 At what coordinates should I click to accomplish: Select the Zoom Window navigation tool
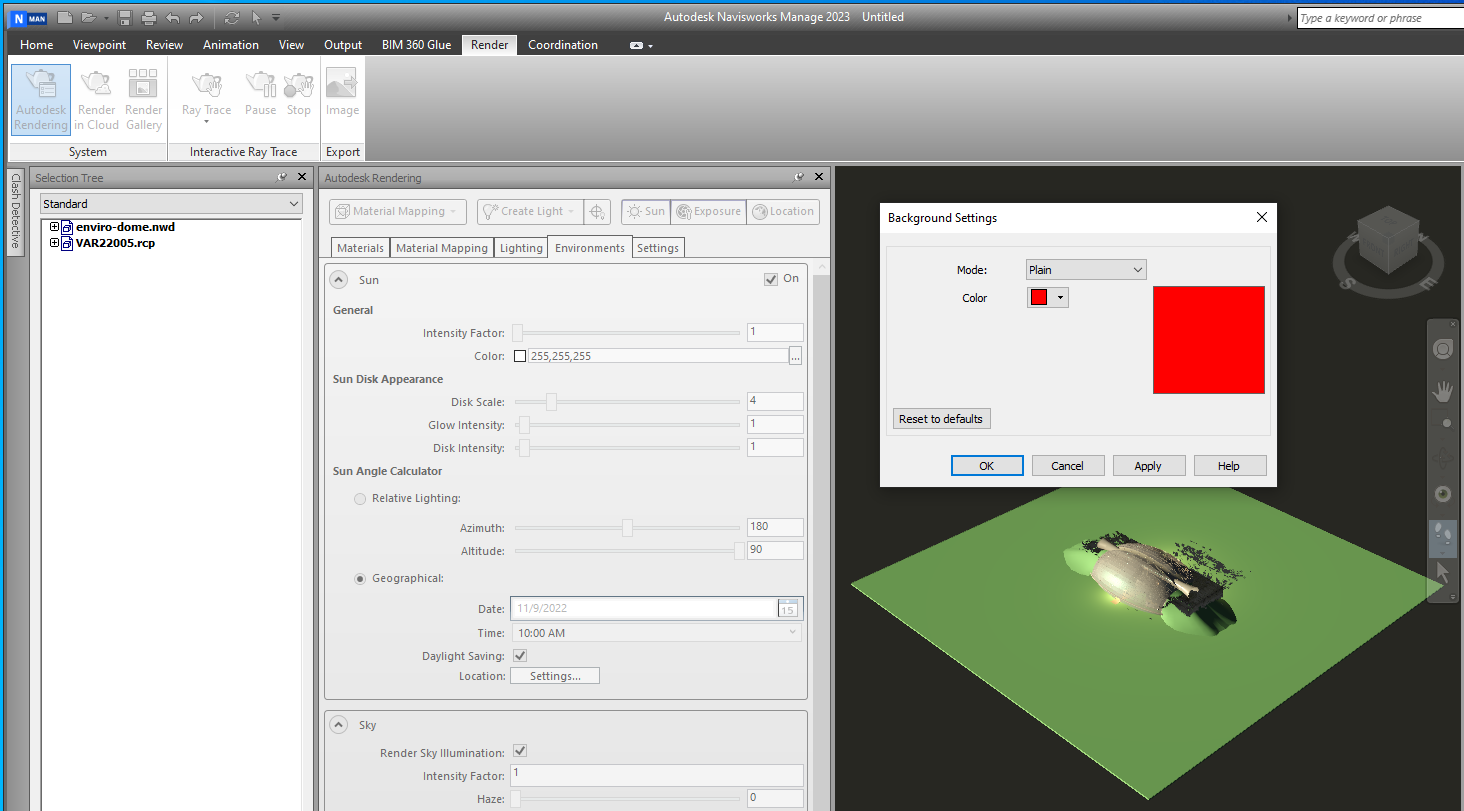(1443, 424)
